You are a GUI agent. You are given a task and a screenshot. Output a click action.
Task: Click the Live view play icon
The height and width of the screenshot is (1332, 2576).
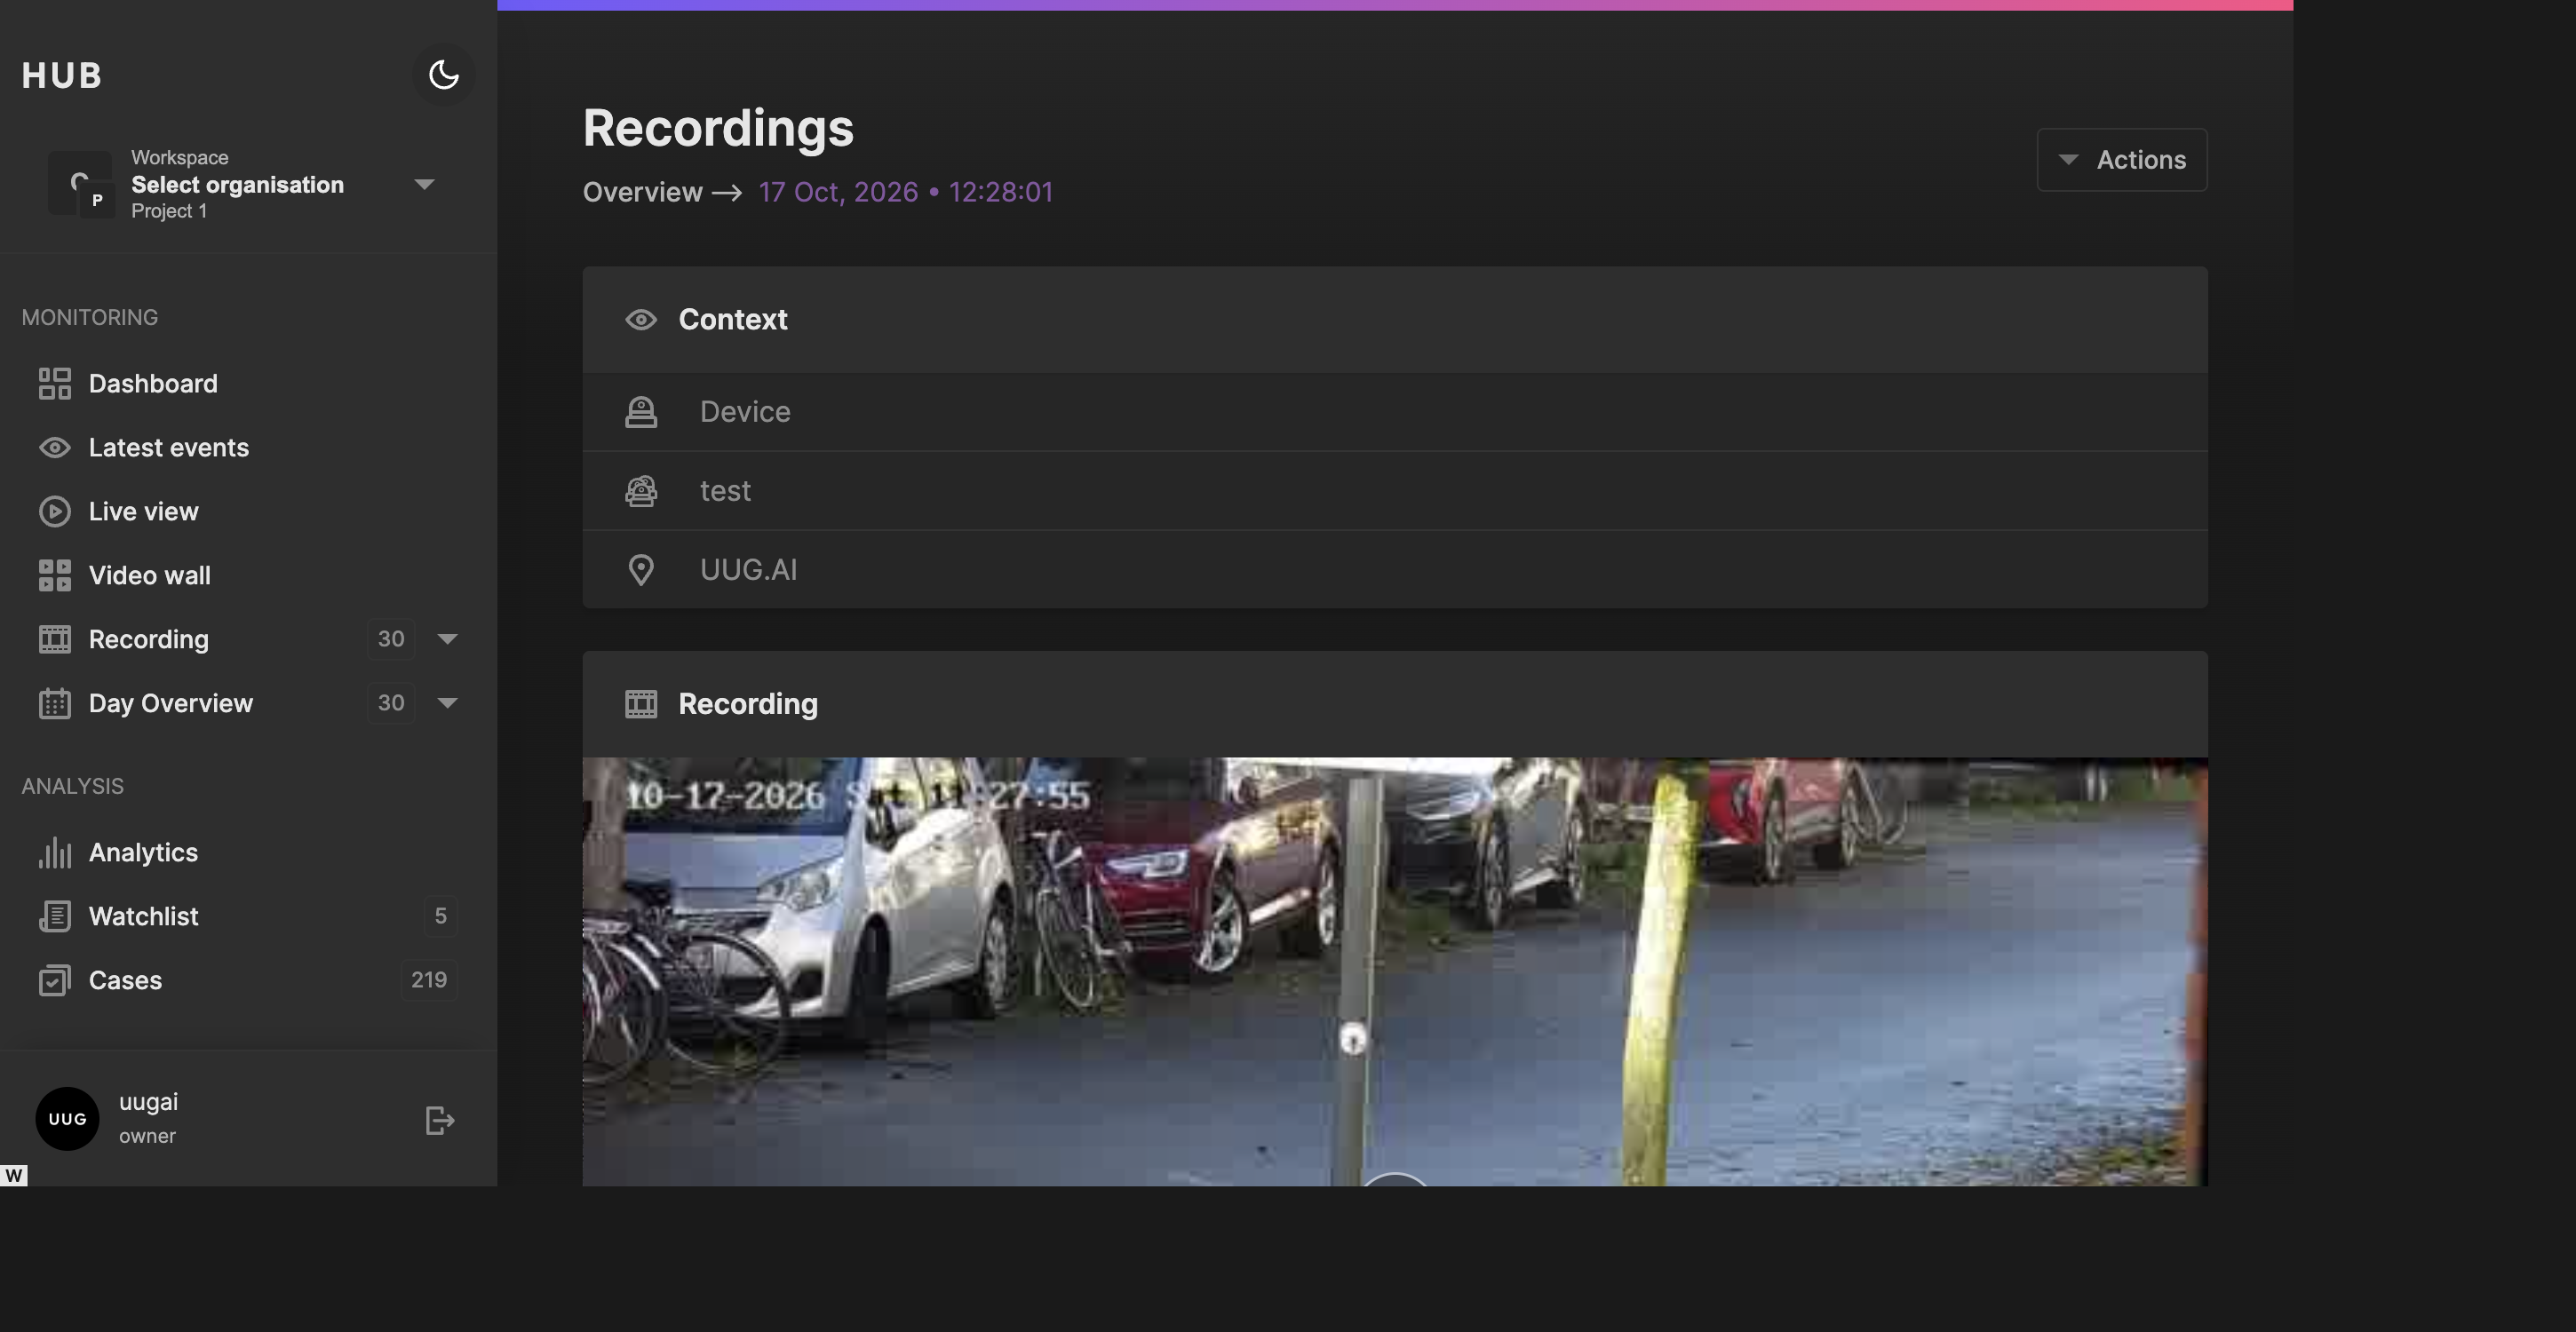[55, 512]
